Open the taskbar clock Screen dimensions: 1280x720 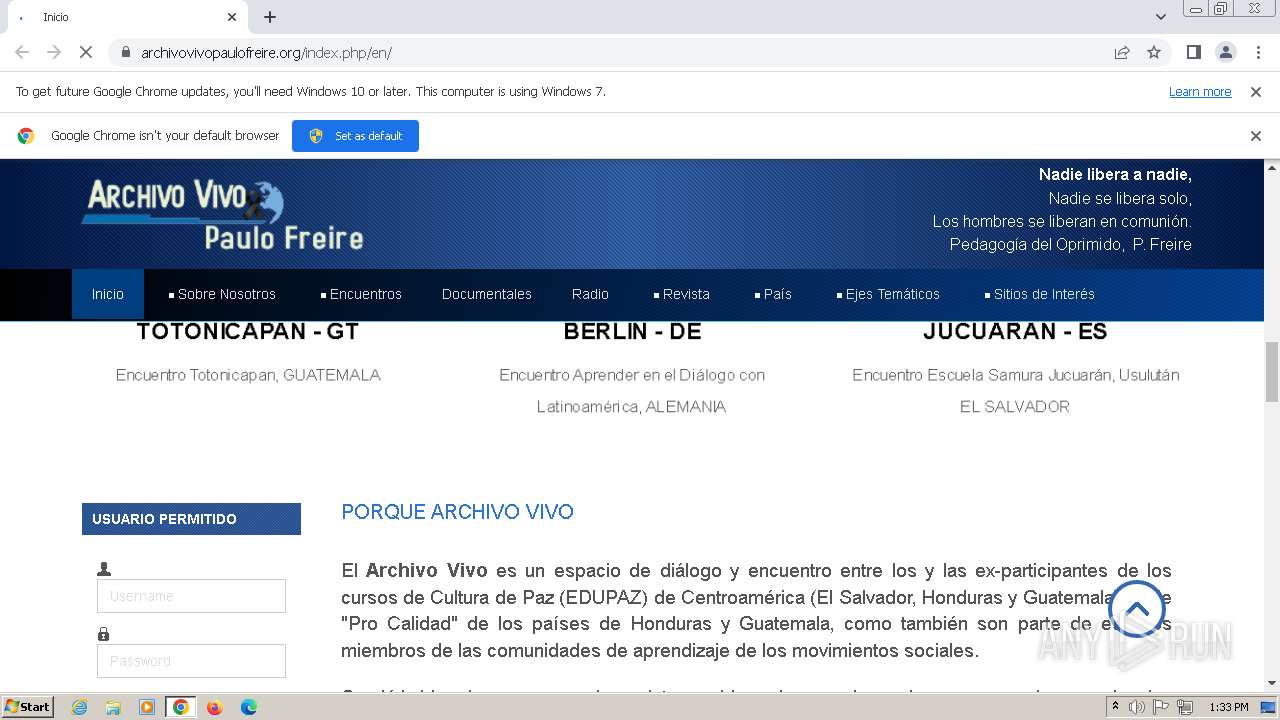1229,707
